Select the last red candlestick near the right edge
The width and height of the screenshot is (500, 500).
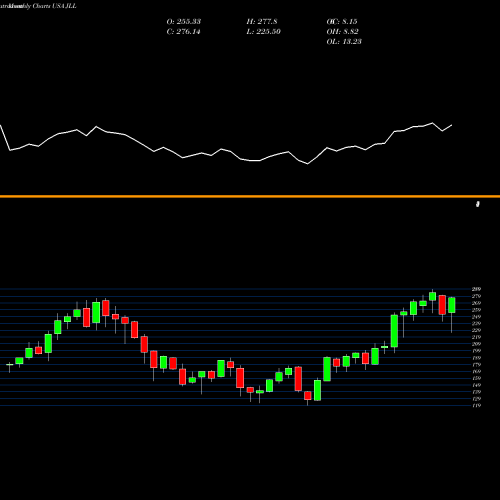(x=442, y=305)
